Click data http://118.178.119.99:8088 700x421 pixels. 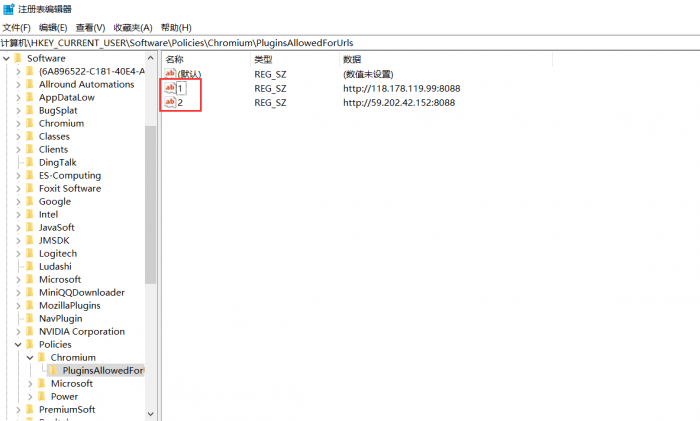pyautogui.click(x=401, y=88)
